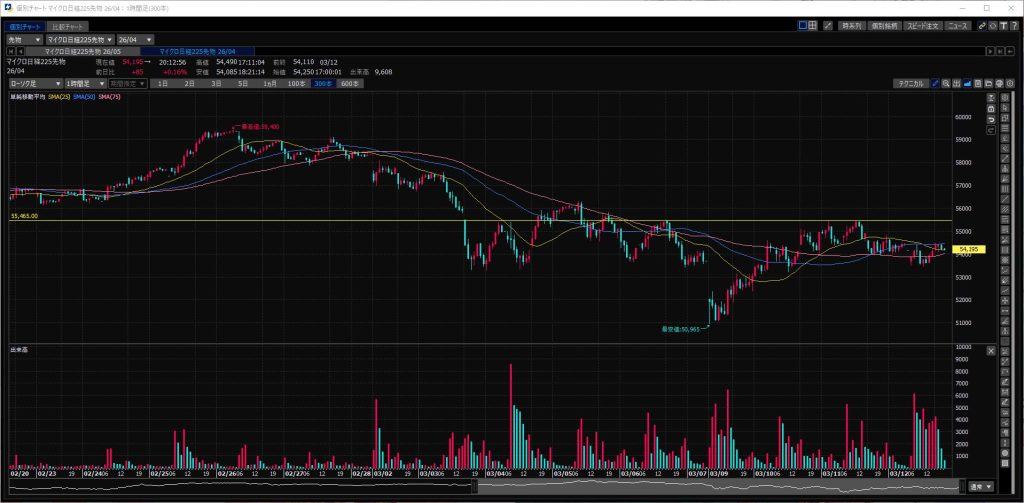The height and width of the screenshot is (503, 1024).
Task: Switch to the 比較チャート tab
Action: (69, 25)
